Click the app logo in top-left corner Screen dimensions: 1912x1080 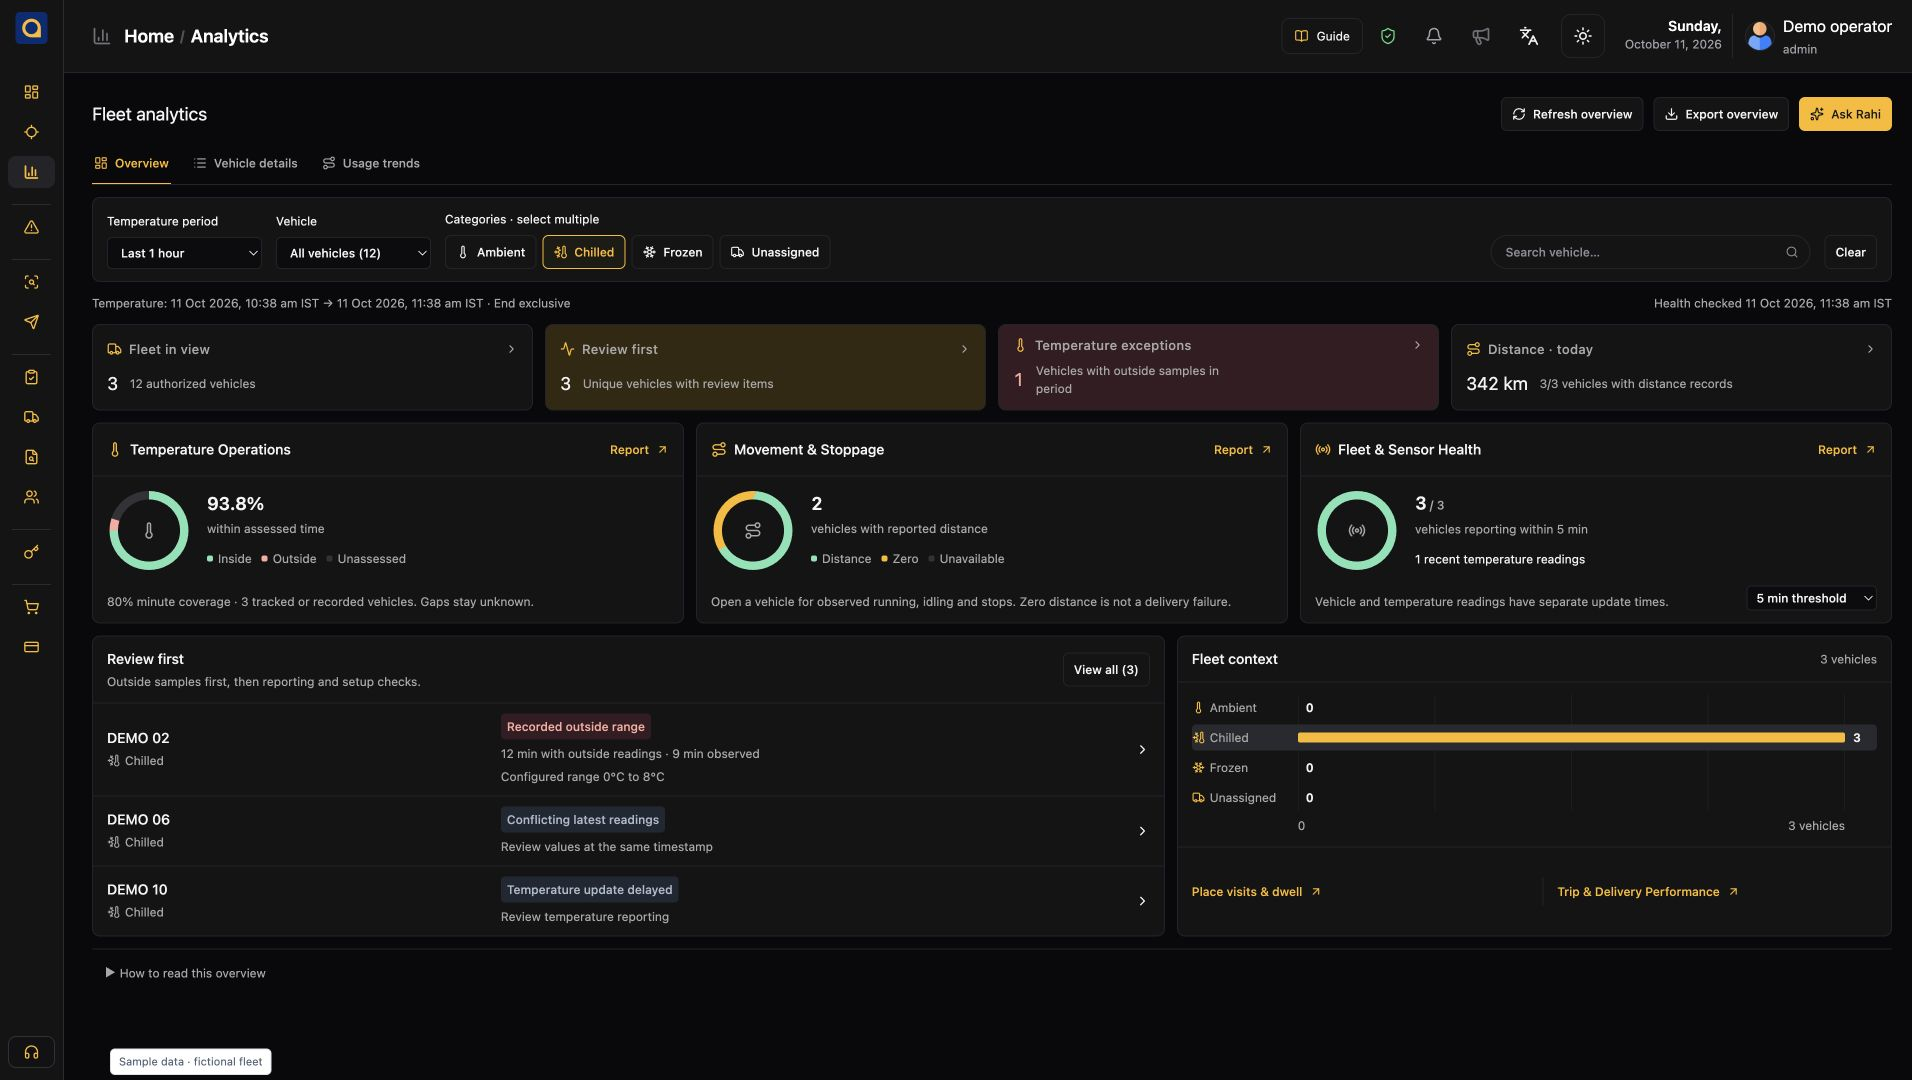[31, 28]
